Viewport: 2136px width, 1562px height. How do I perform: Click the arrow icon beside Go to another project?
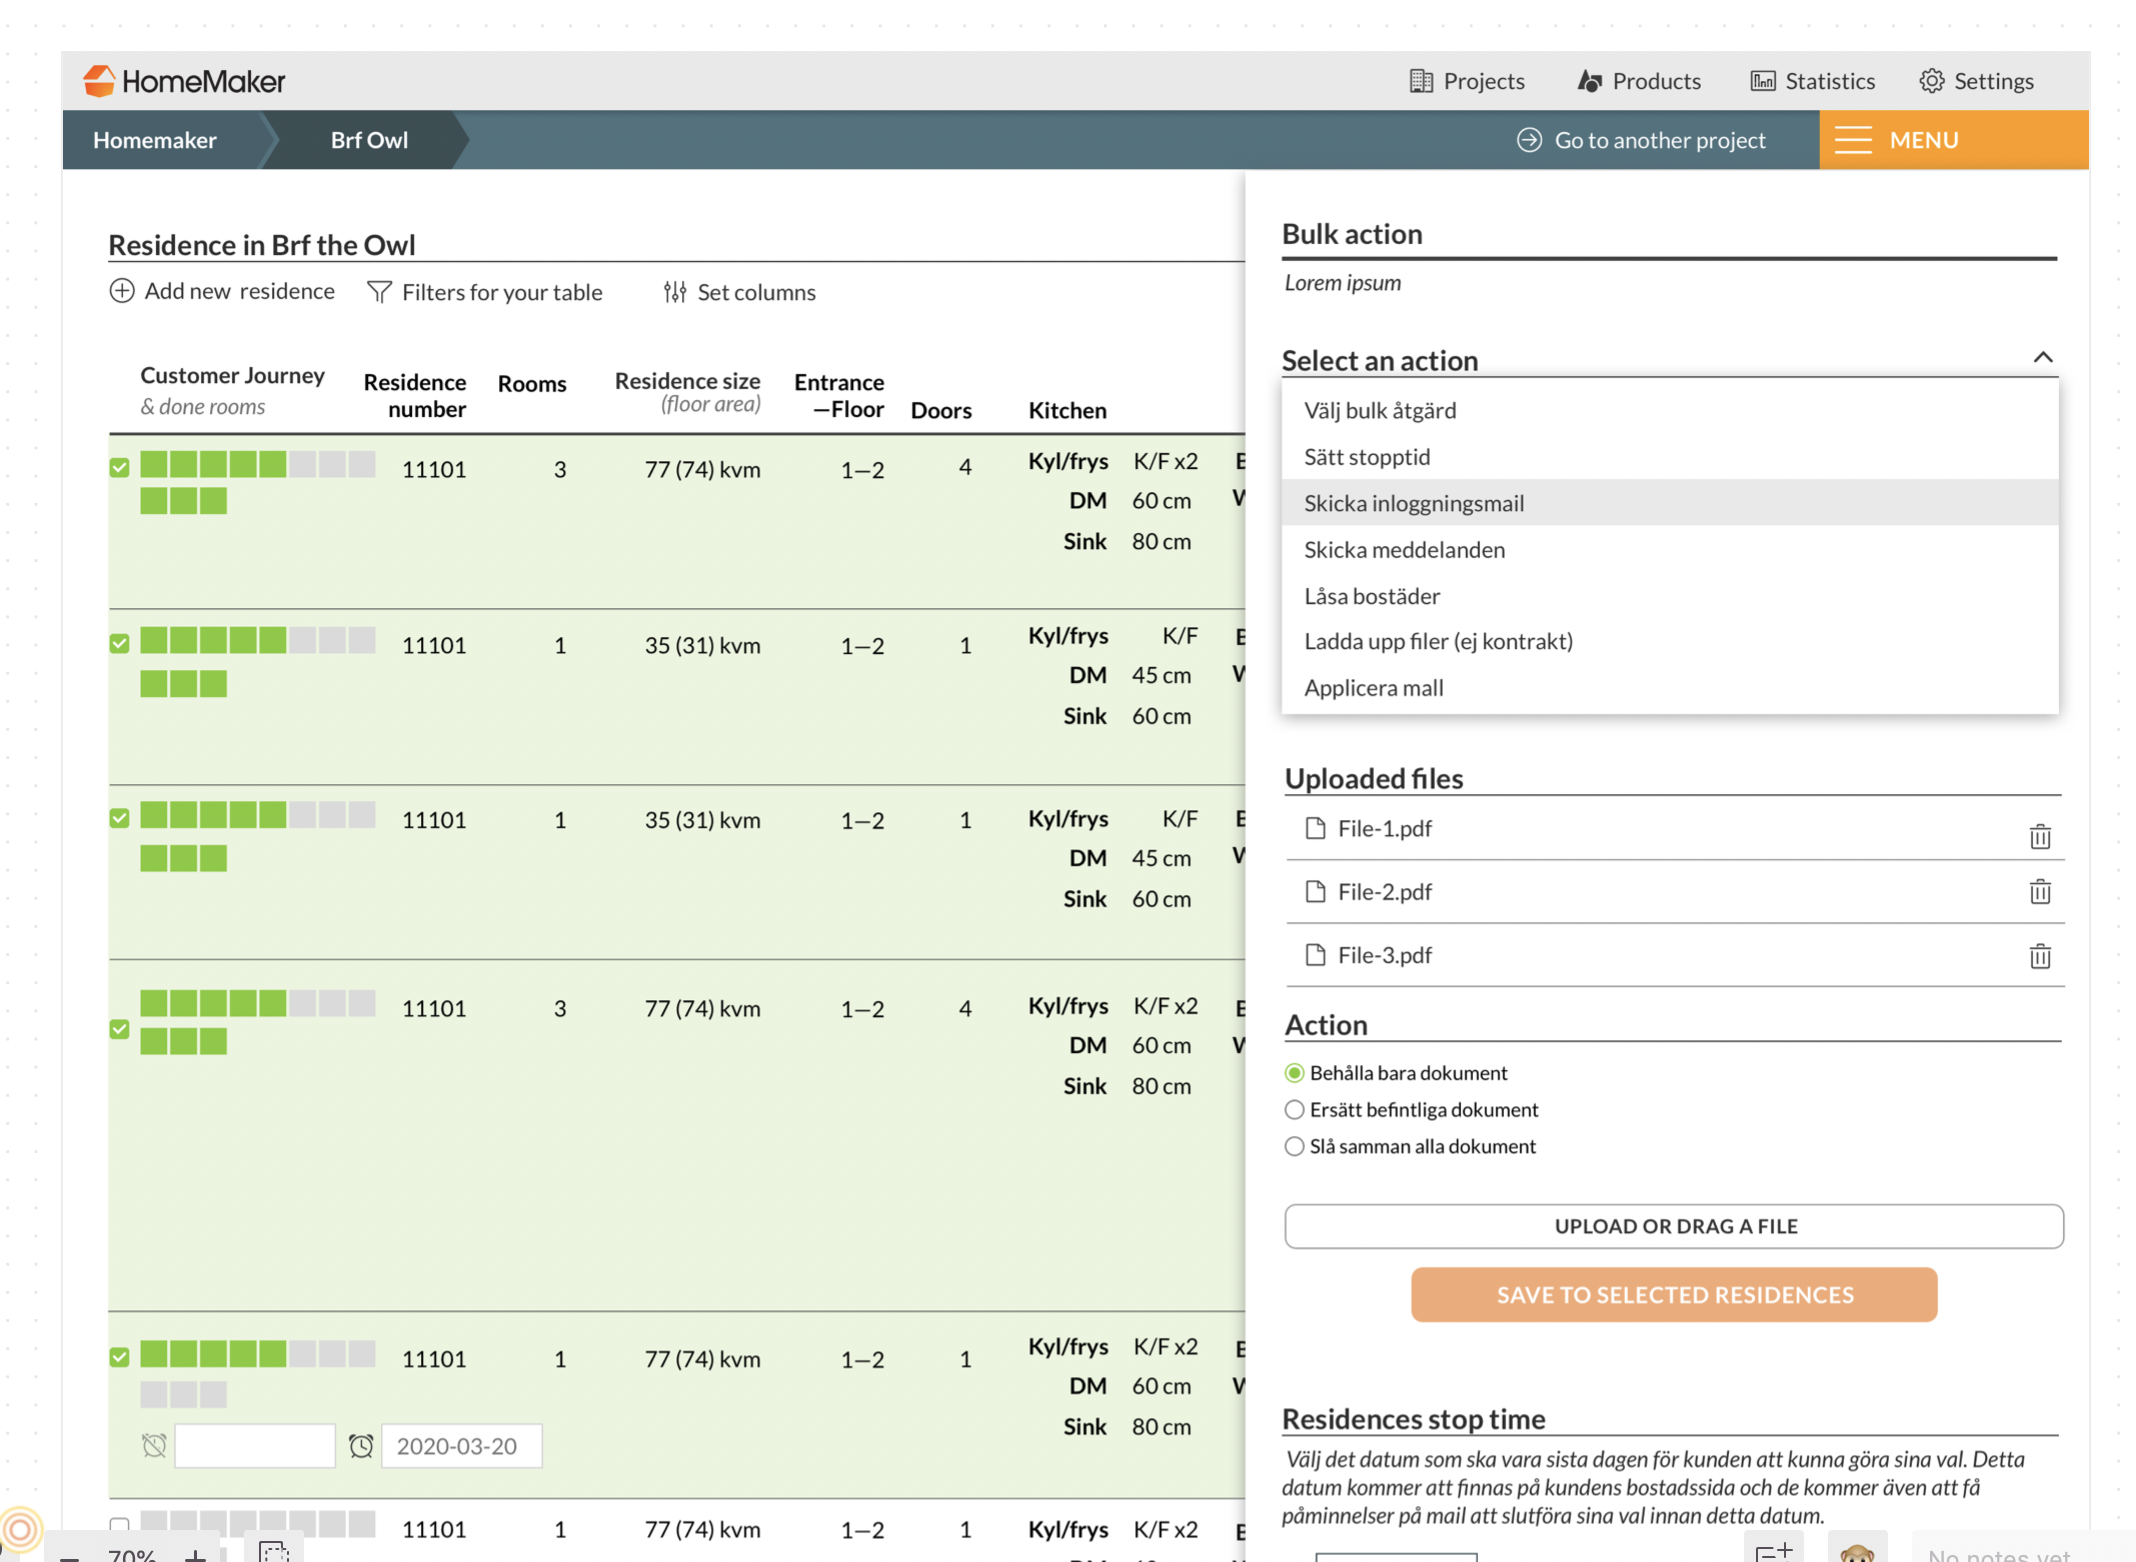pyautogui.click(x=1529, y=140)
